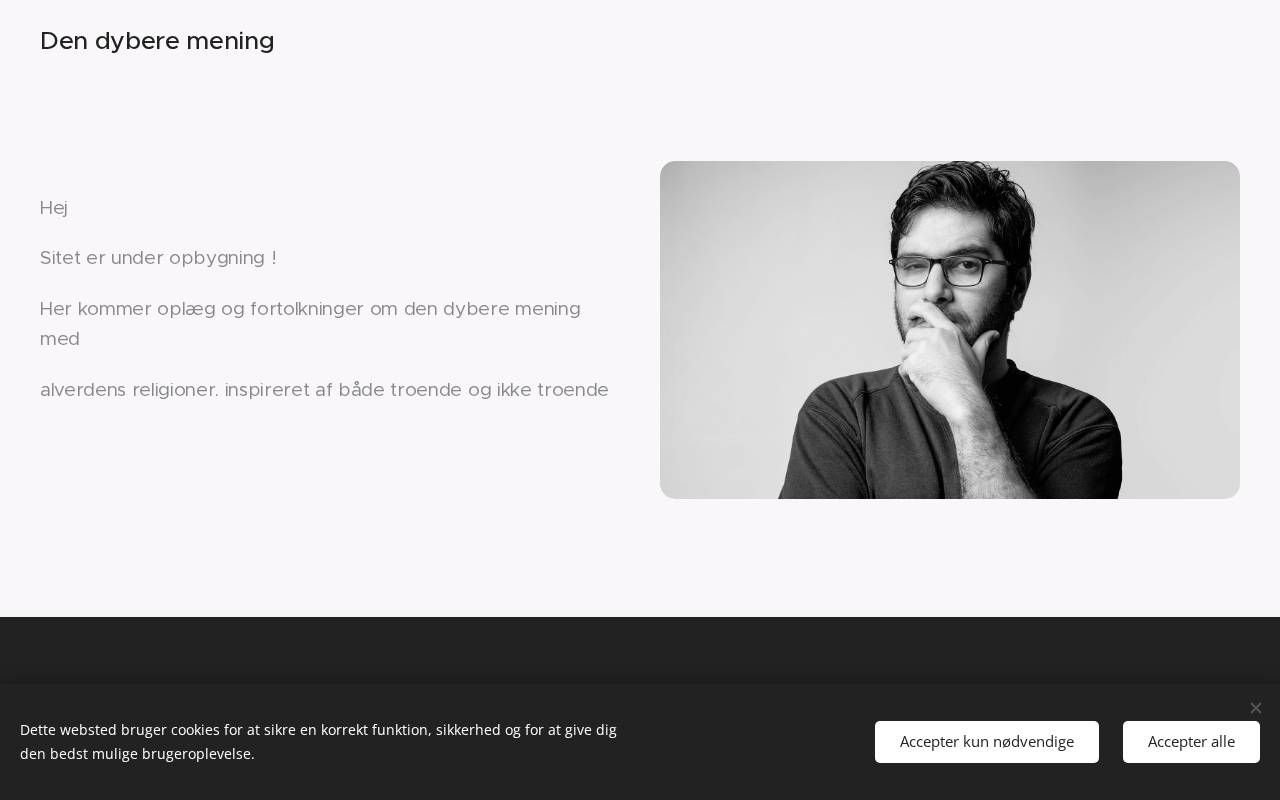Click the 'Her kommer oplæg og fortolkninger' paragraph
This screenshot has height=800, width=1280.
point(310,324)
